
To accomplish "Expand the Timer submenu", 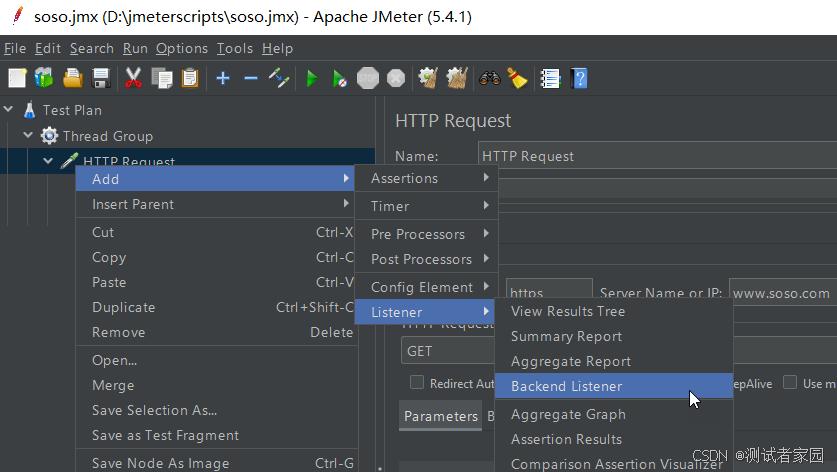I will point(427,206).
